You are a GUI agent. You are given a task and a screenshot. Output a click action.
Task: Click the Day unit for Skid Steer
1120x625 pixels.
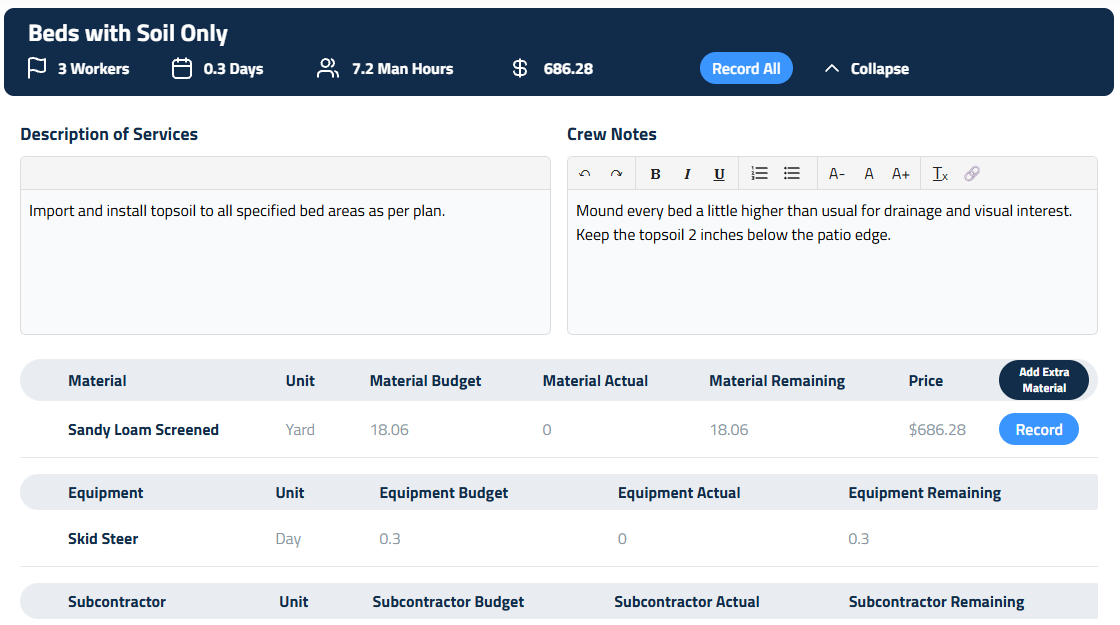[288, 539]
